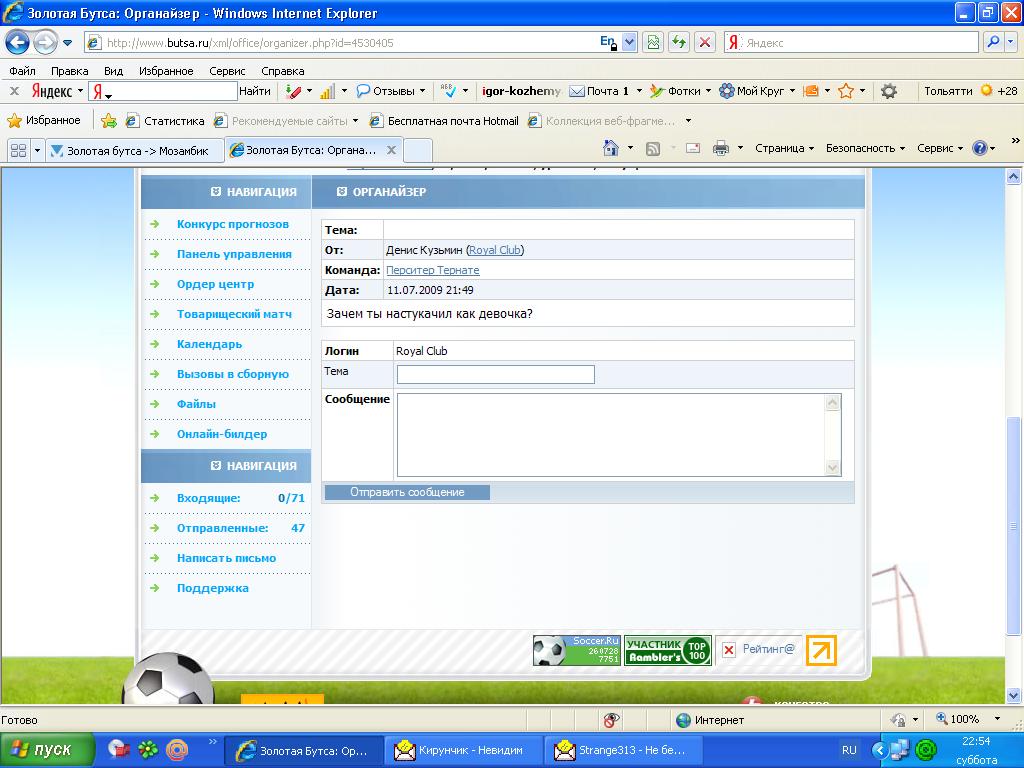Open the Избранное menu in menu bar
Screen dimensions: 1024x768
(166, 71)
